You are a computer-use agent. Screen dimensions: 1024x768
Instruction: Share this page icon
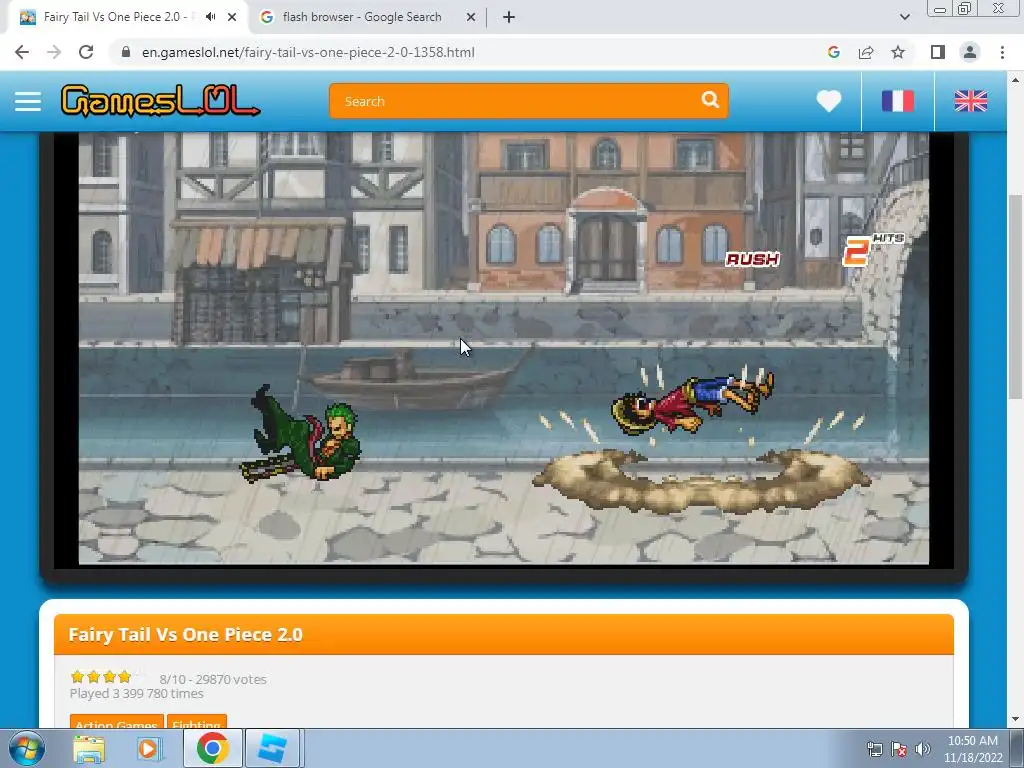pos(866,52)
